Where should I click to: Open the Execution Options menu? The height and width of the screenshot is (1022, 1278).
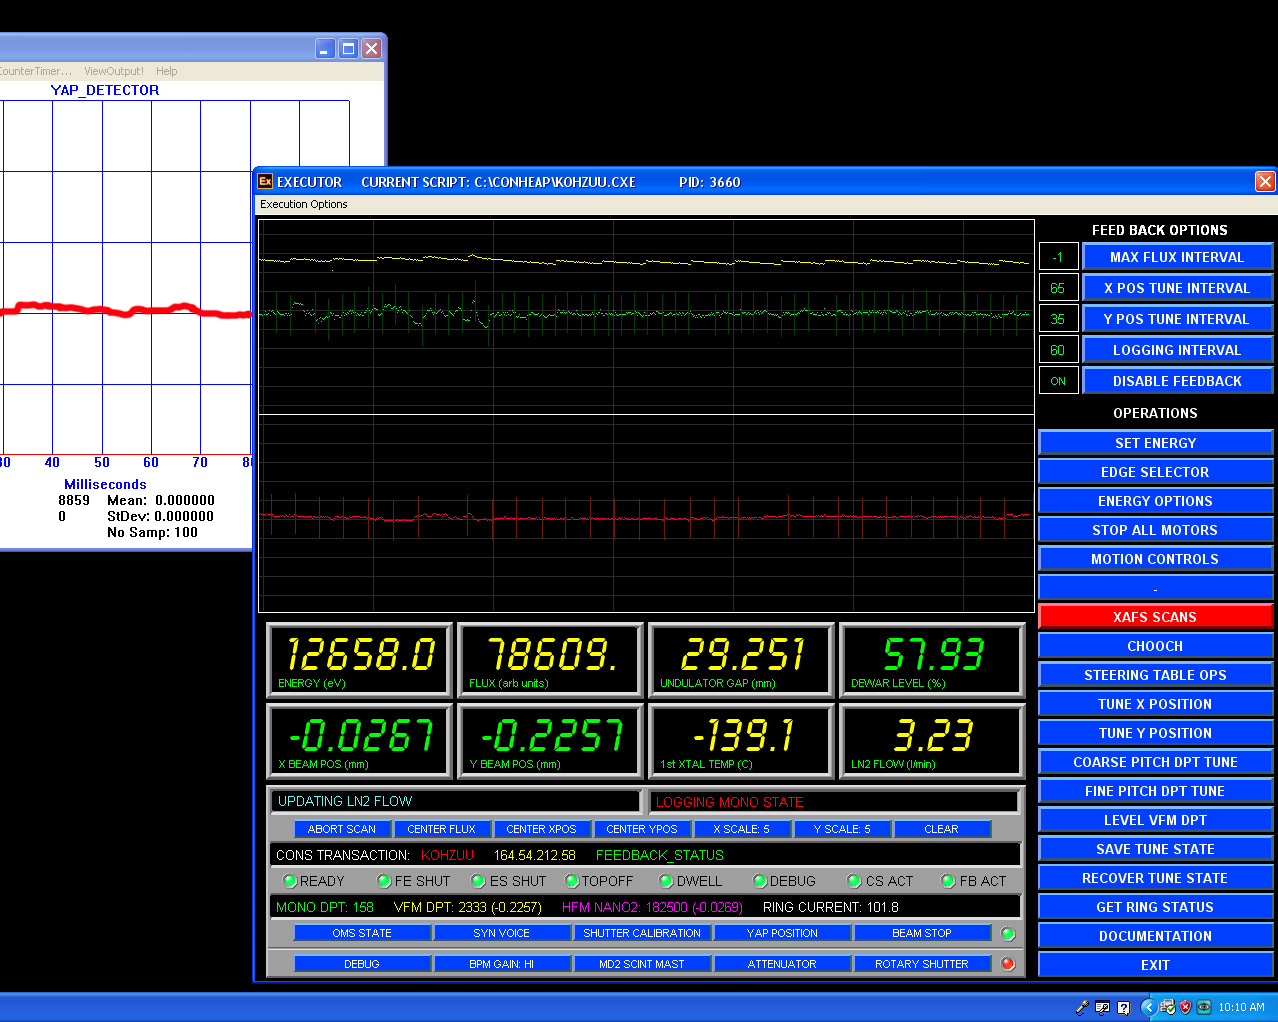pyautogui.click(x=304, y=204)
